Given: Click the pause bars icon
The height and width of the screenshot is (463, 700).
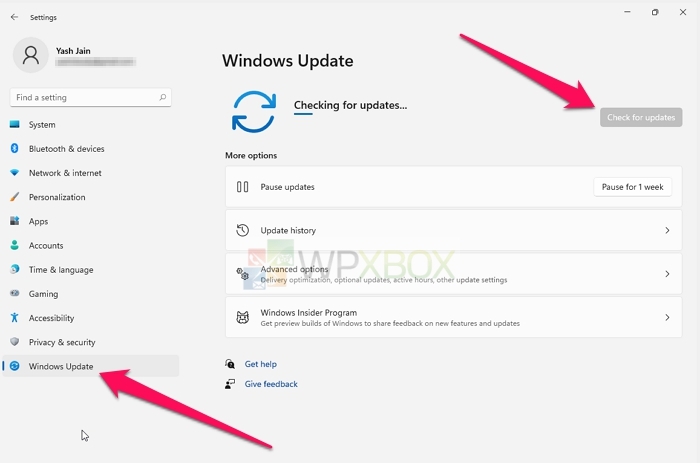Looking at the screenshot, I should click(x=242, y=187).
